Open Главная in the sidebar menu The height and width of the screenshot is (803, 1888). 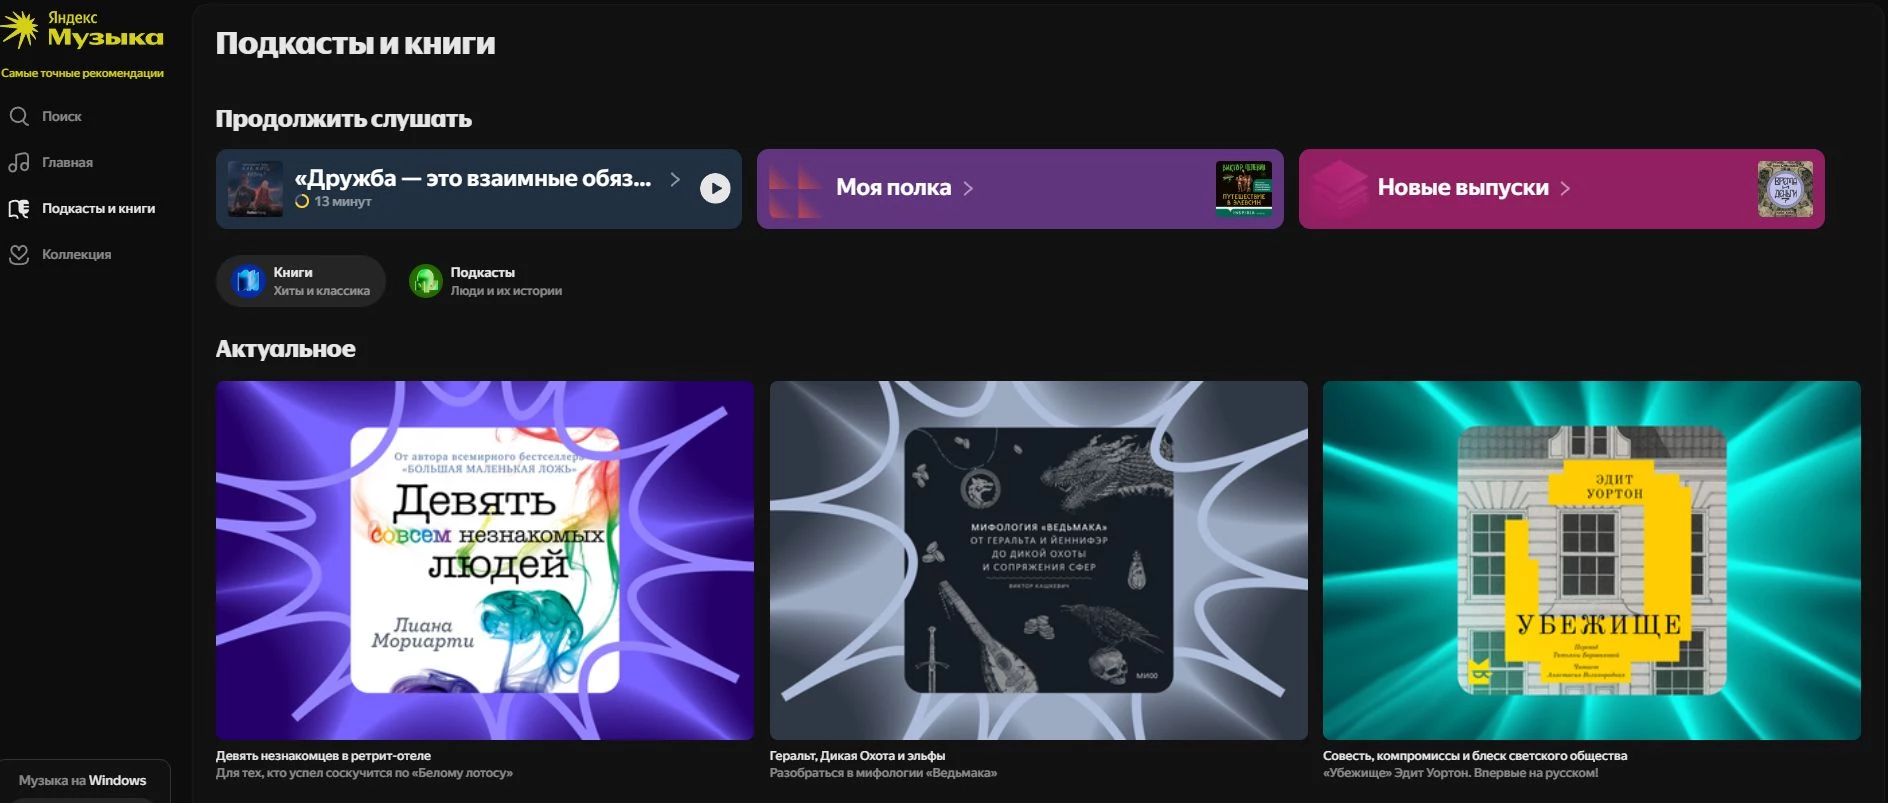click(x=67, y=162)
